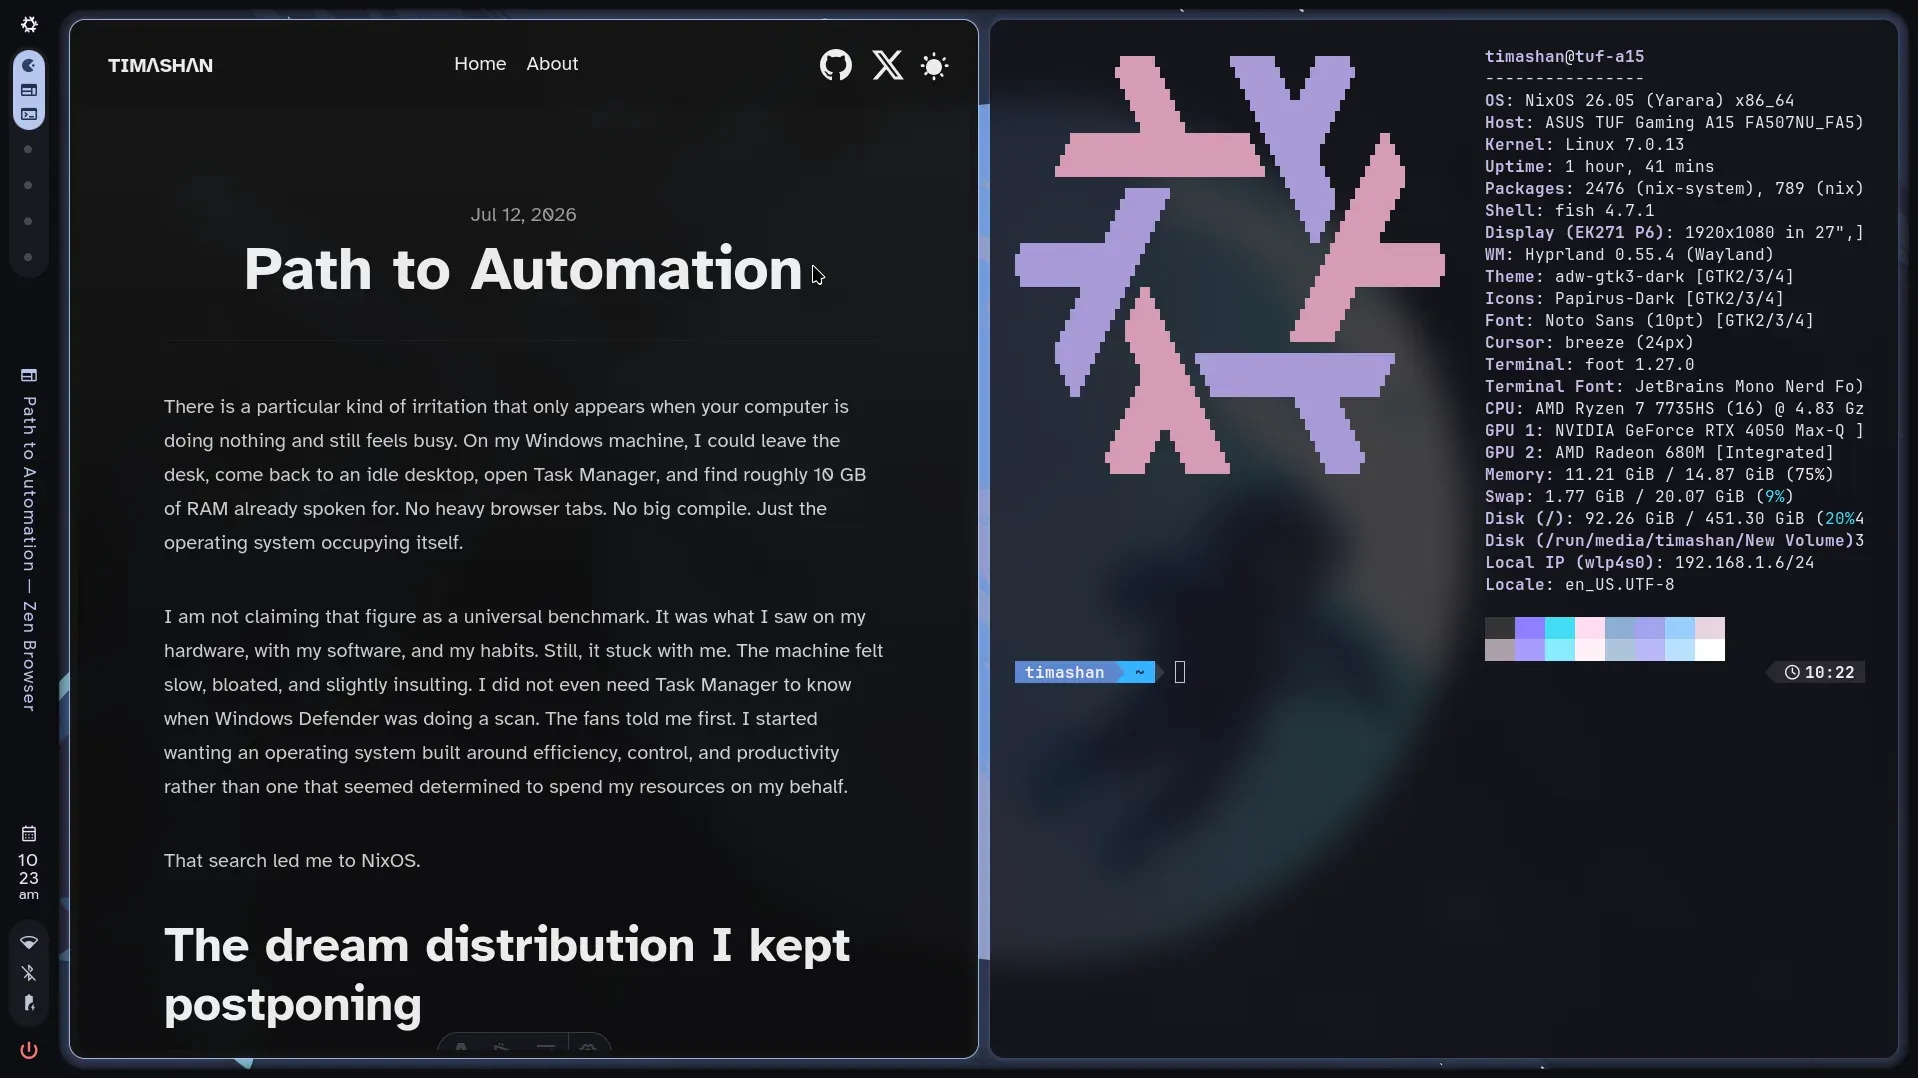Toggle light/dark theme with sun icon
The image size is (1918, 1078).
[934, 66]
